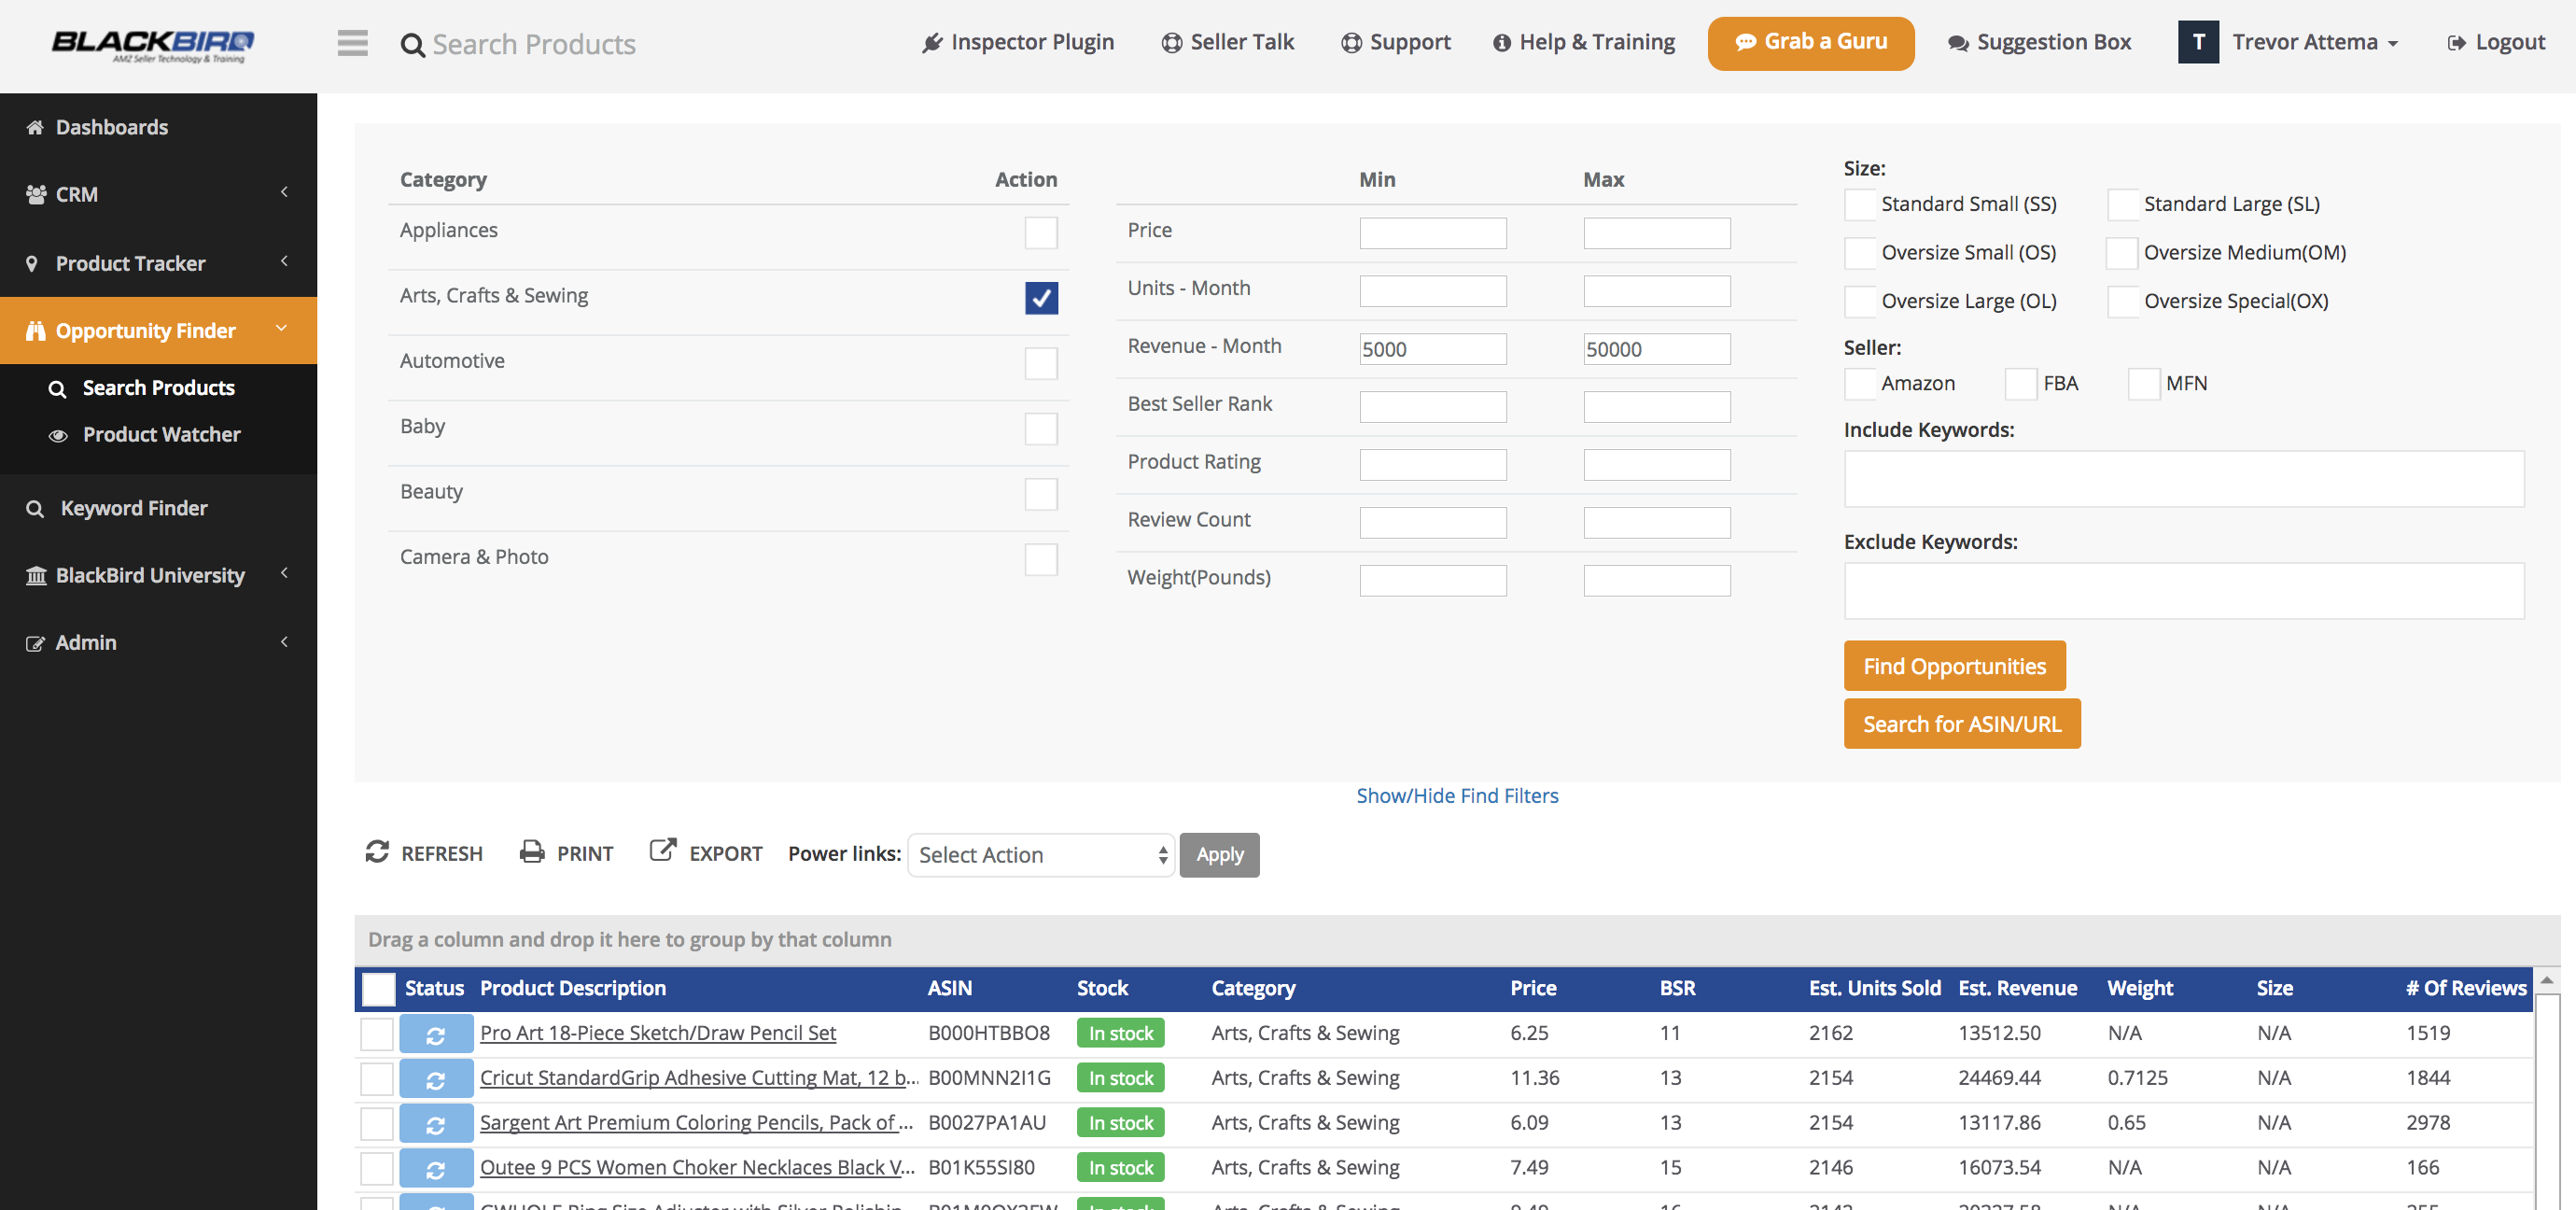Open Pro Art 18-Piece Sketch/Draw Pencil Set link
This screenshot has height=1210, width=2576.
658,1033
